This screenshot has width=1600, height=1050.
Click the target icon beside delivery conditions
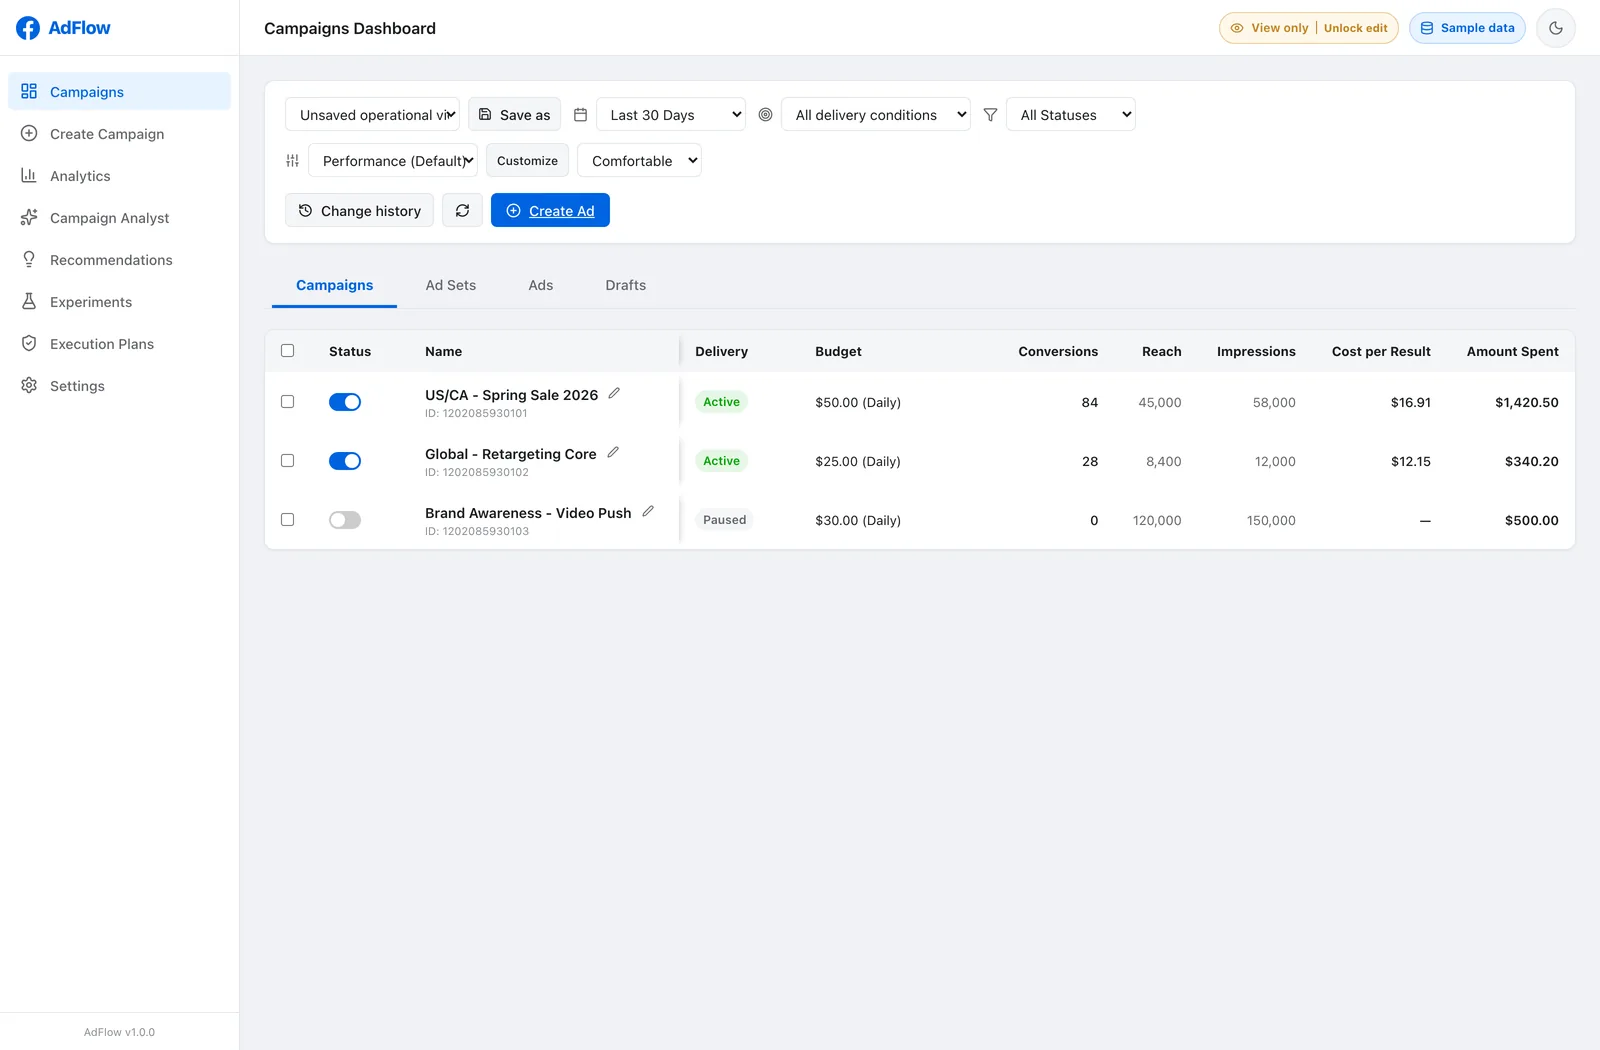765,115
